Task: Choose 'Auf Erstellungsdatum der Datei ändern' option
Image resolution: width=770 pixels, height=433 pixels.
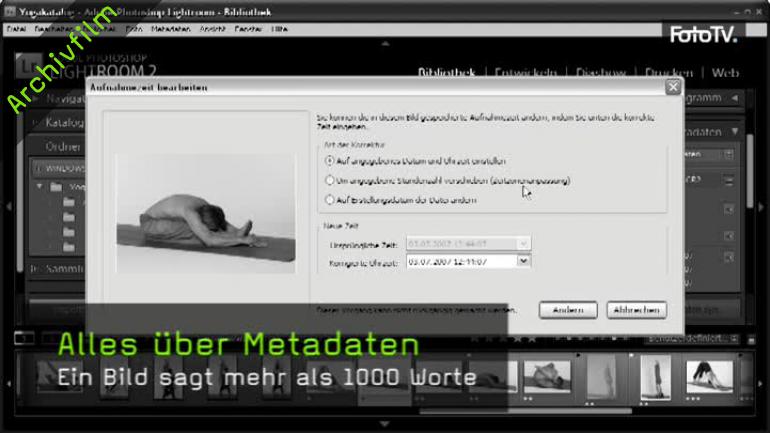Action: tap(330, 200)
